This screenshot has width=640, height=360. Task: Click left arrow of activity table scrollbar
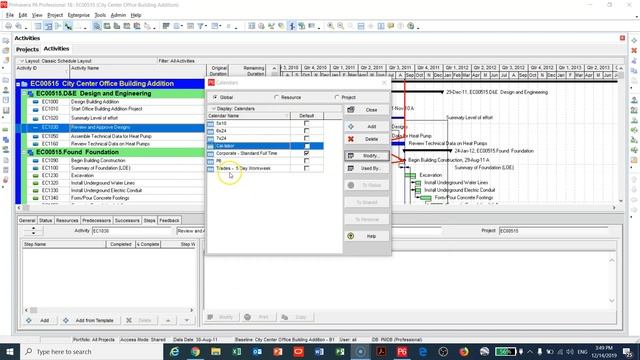19,208
